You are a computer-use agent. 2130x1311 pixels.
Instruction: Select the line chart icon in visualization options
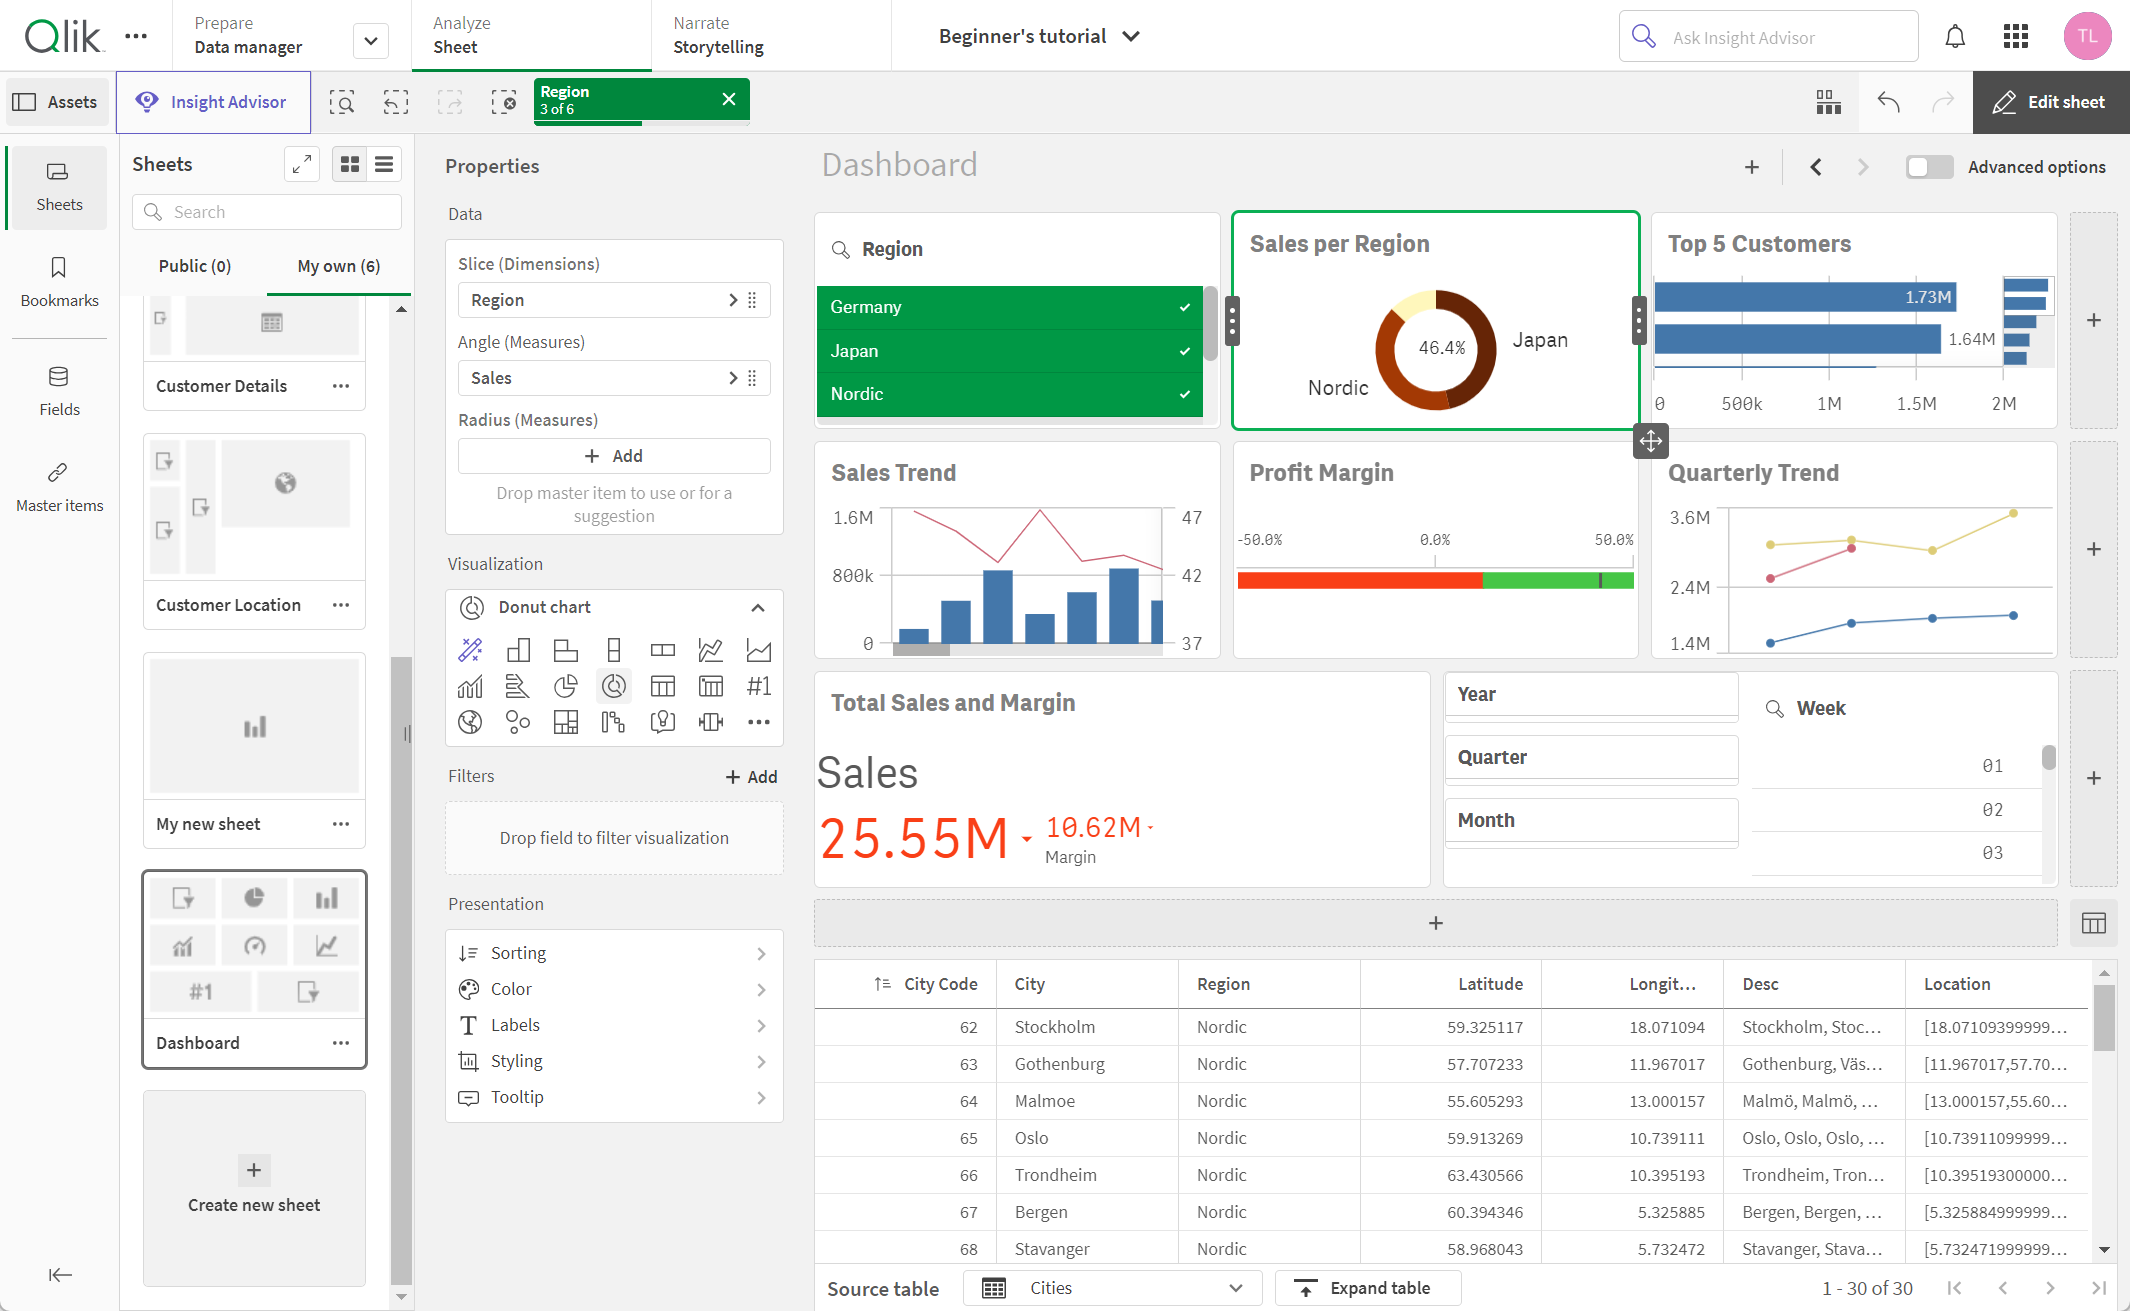[709, 649]
